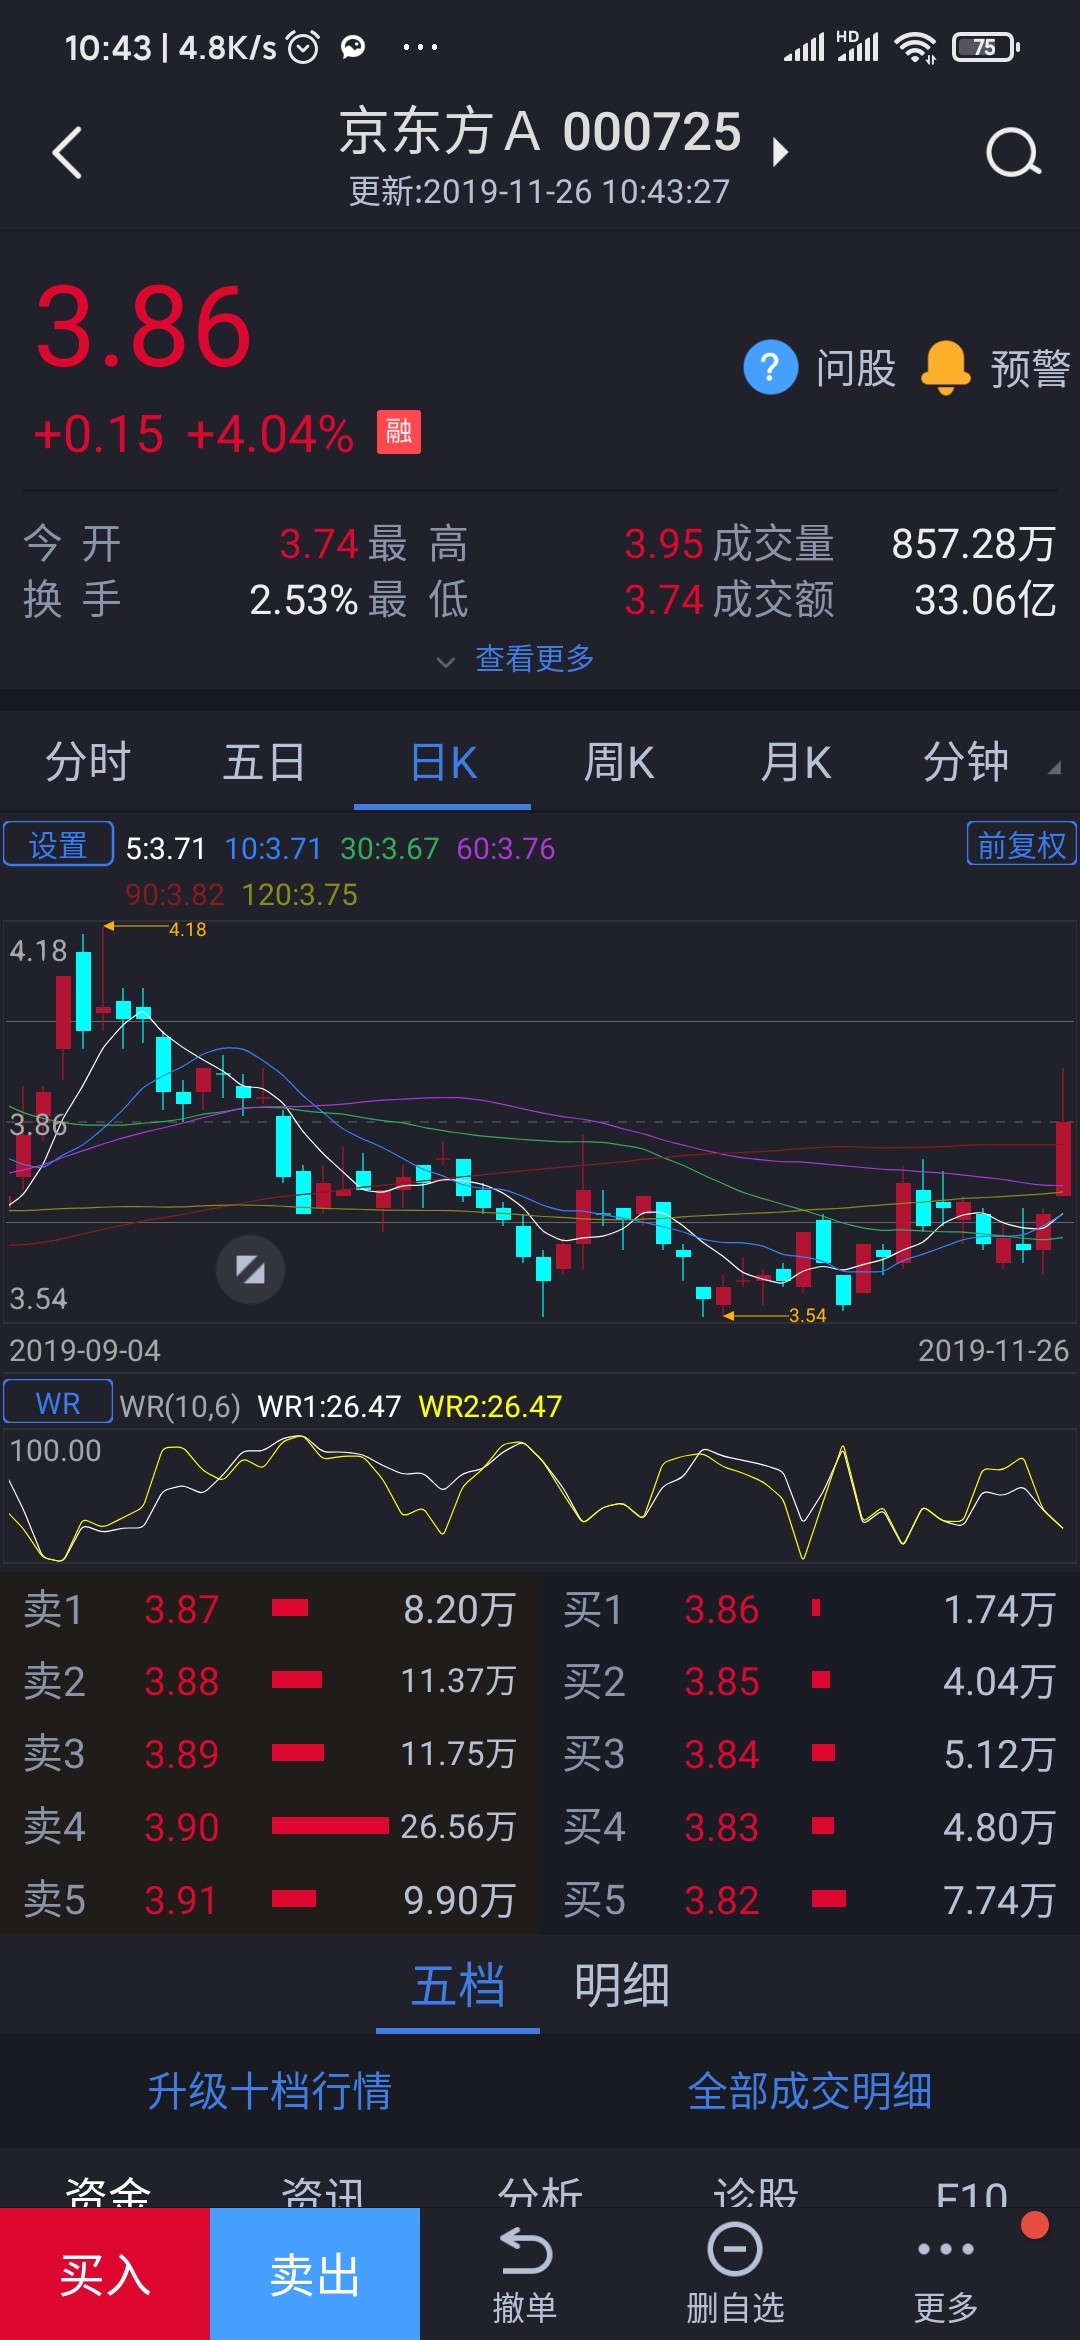Open the 前复权 adjustment selector
Image resolution: width=1080 pixels, height=2340 pixels.
coord(1021,844)
